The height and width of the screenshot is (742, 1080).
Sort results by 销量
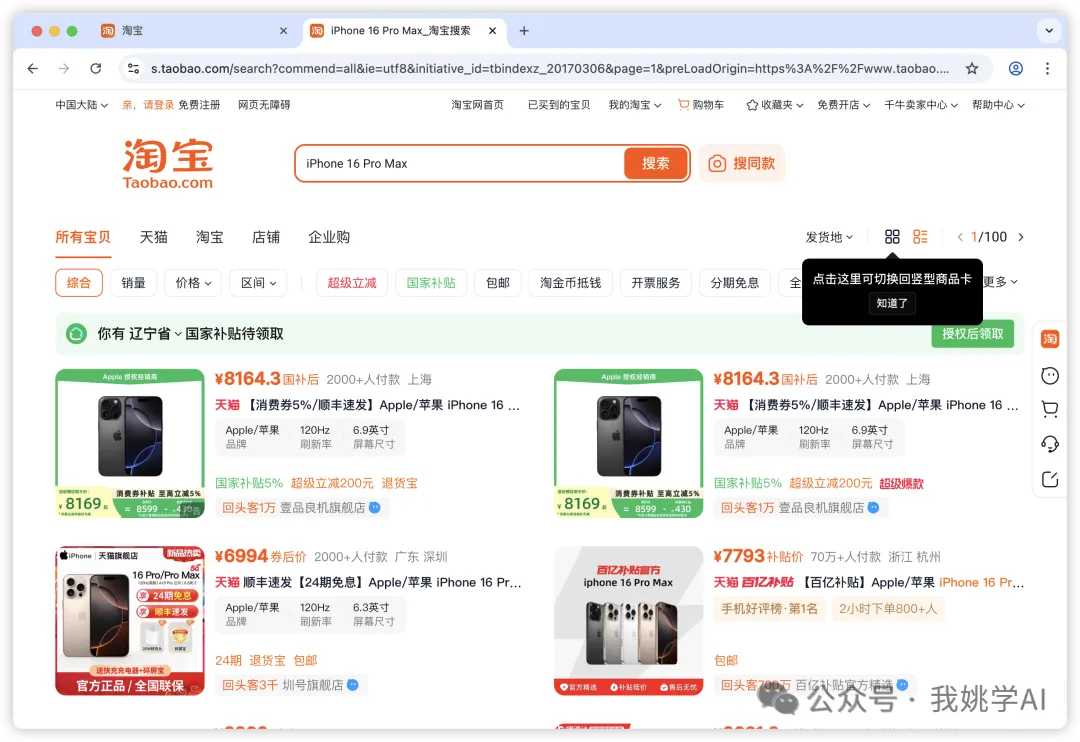tap(134, 283)
